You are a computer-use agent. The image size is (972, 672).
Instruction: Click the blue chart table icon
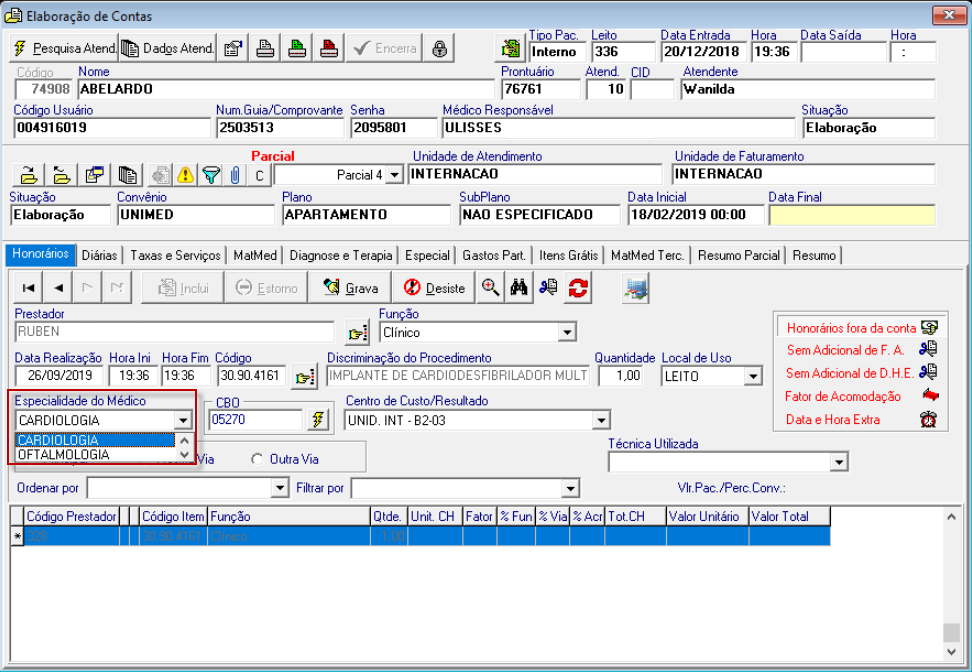(636, 289)
